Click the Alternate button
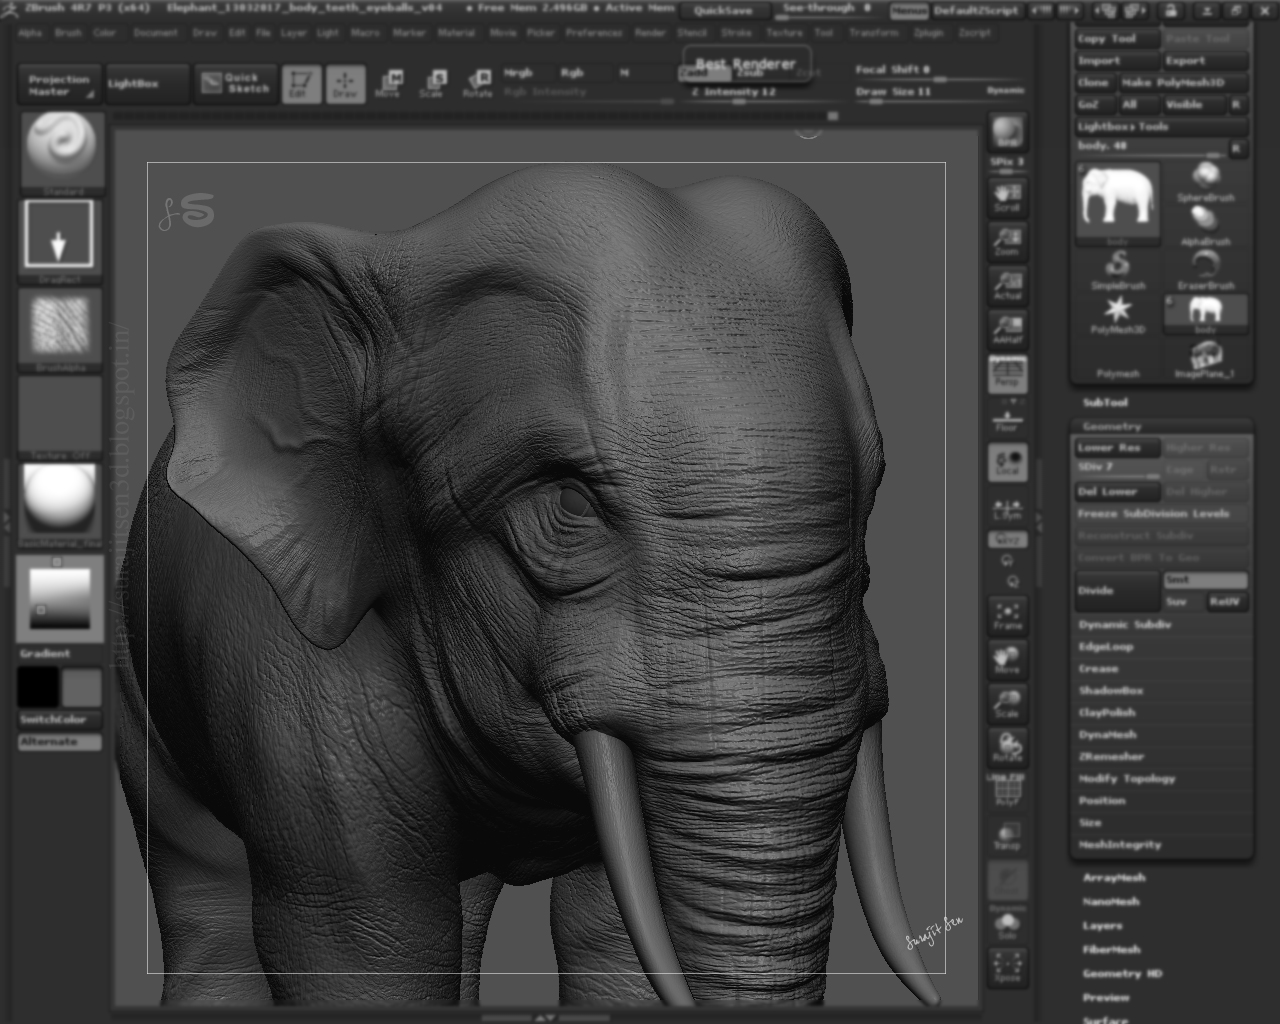 (60, 742)
